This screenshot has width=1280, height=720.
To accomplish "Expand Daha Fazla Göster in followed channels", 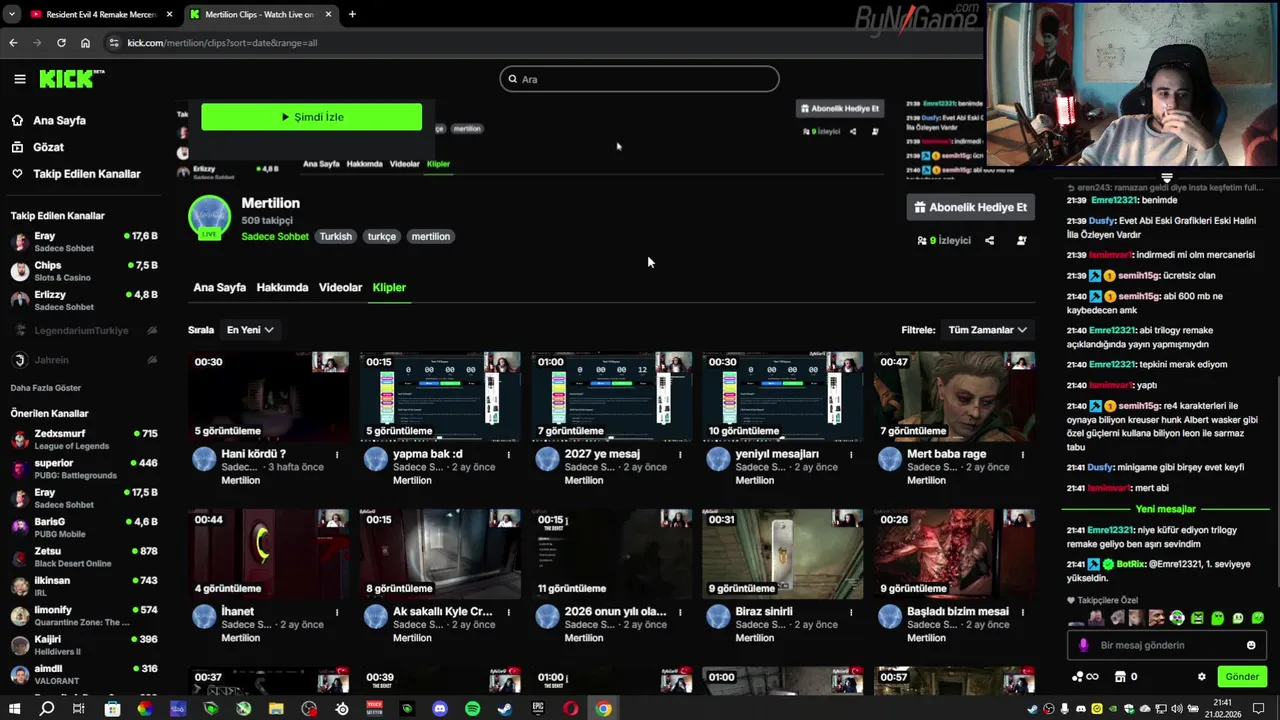I will (x=46, y=388).
